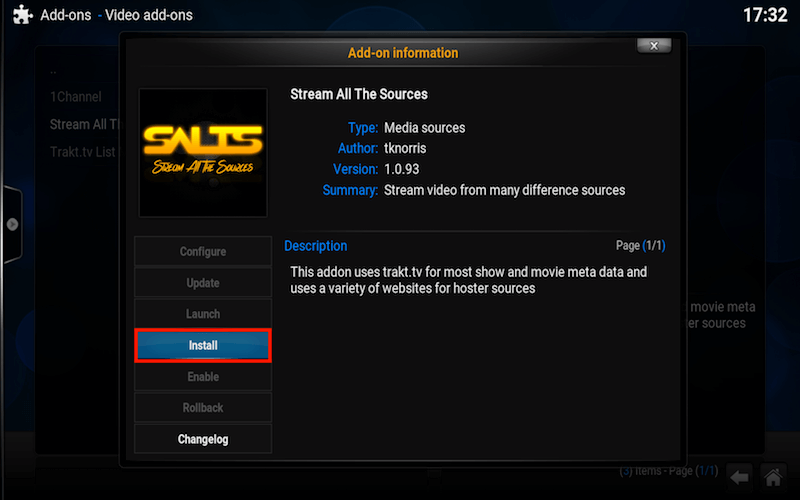Click the Enable button
Viewport: 800px width, 500px height.
pyautogui.click(x=203, y=377)
